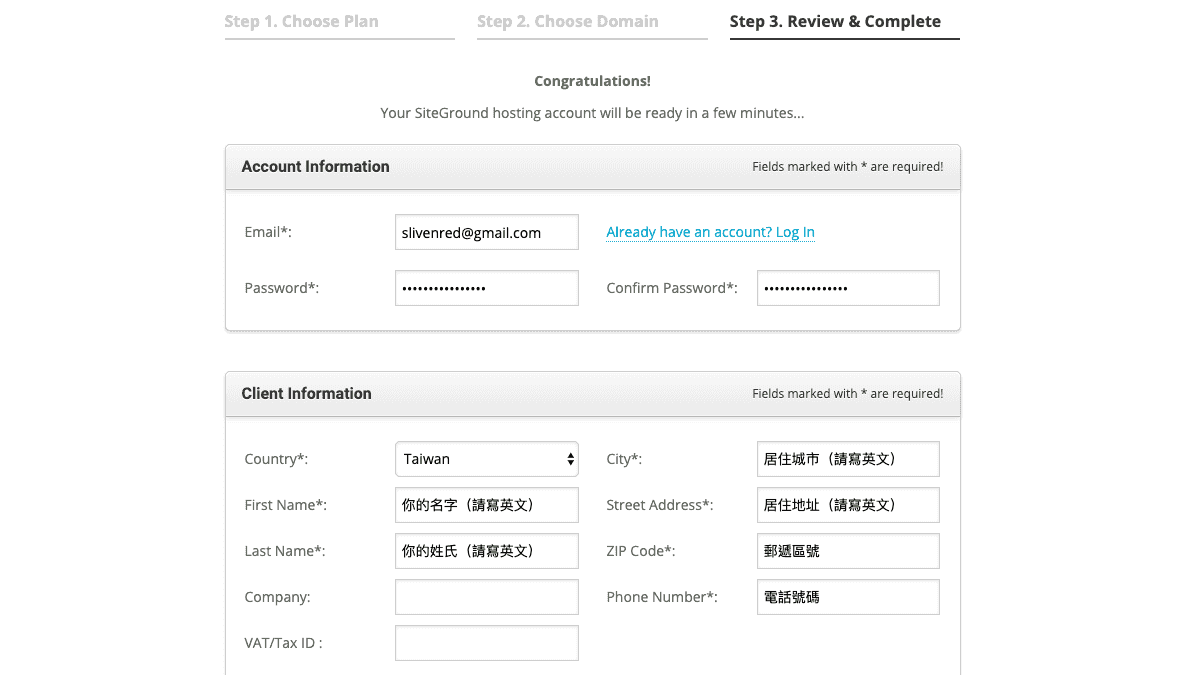Viewport: 1200px width, 675px height.
Task: Focus the Phone Number input
Action: (848, 597)
